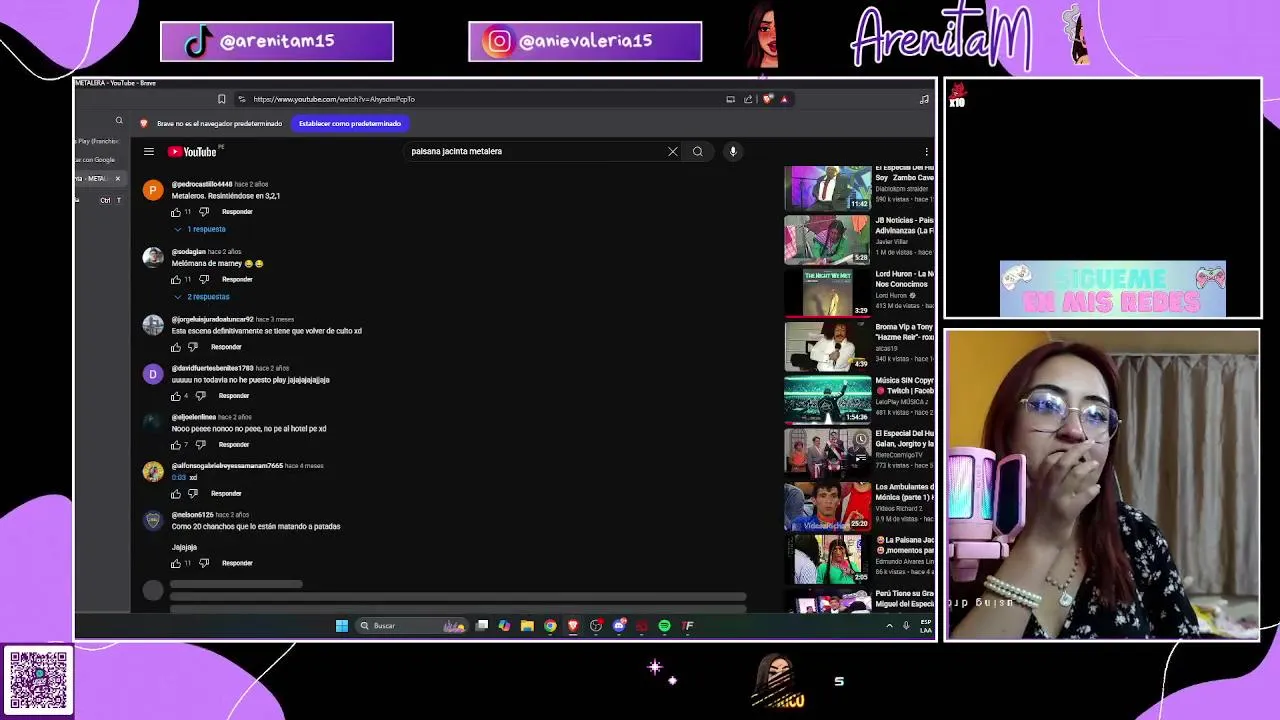Viewport: 1280px width, 720px height.
Task: Click the Discord icon in the taskbar
Action: 619,626
